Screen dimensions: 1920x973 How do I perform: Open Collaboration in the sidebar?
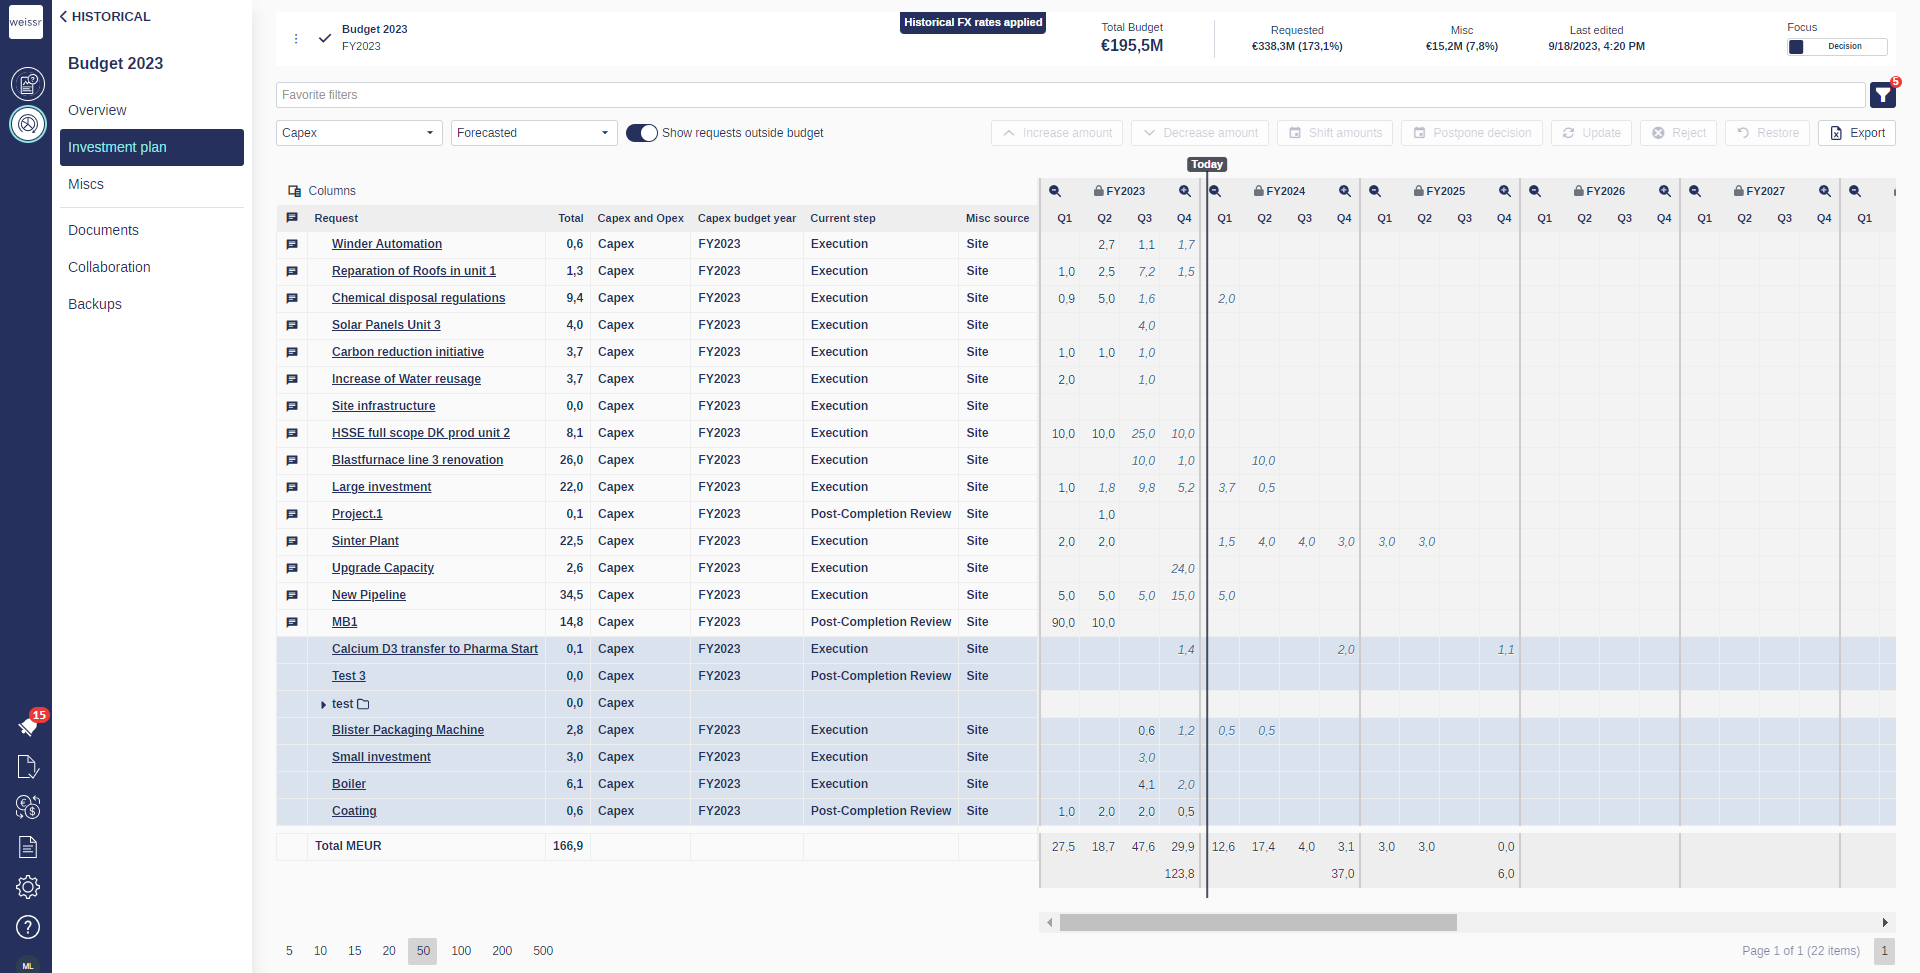pyautogui.click(x=109, y=267)
